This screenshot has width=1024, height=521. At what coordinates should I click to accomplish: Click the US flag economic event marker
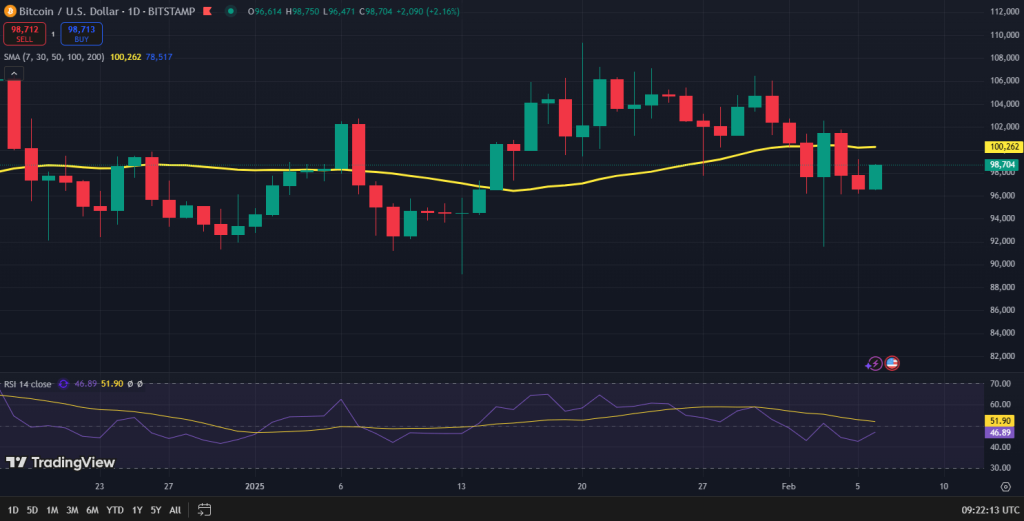(892, 363)
